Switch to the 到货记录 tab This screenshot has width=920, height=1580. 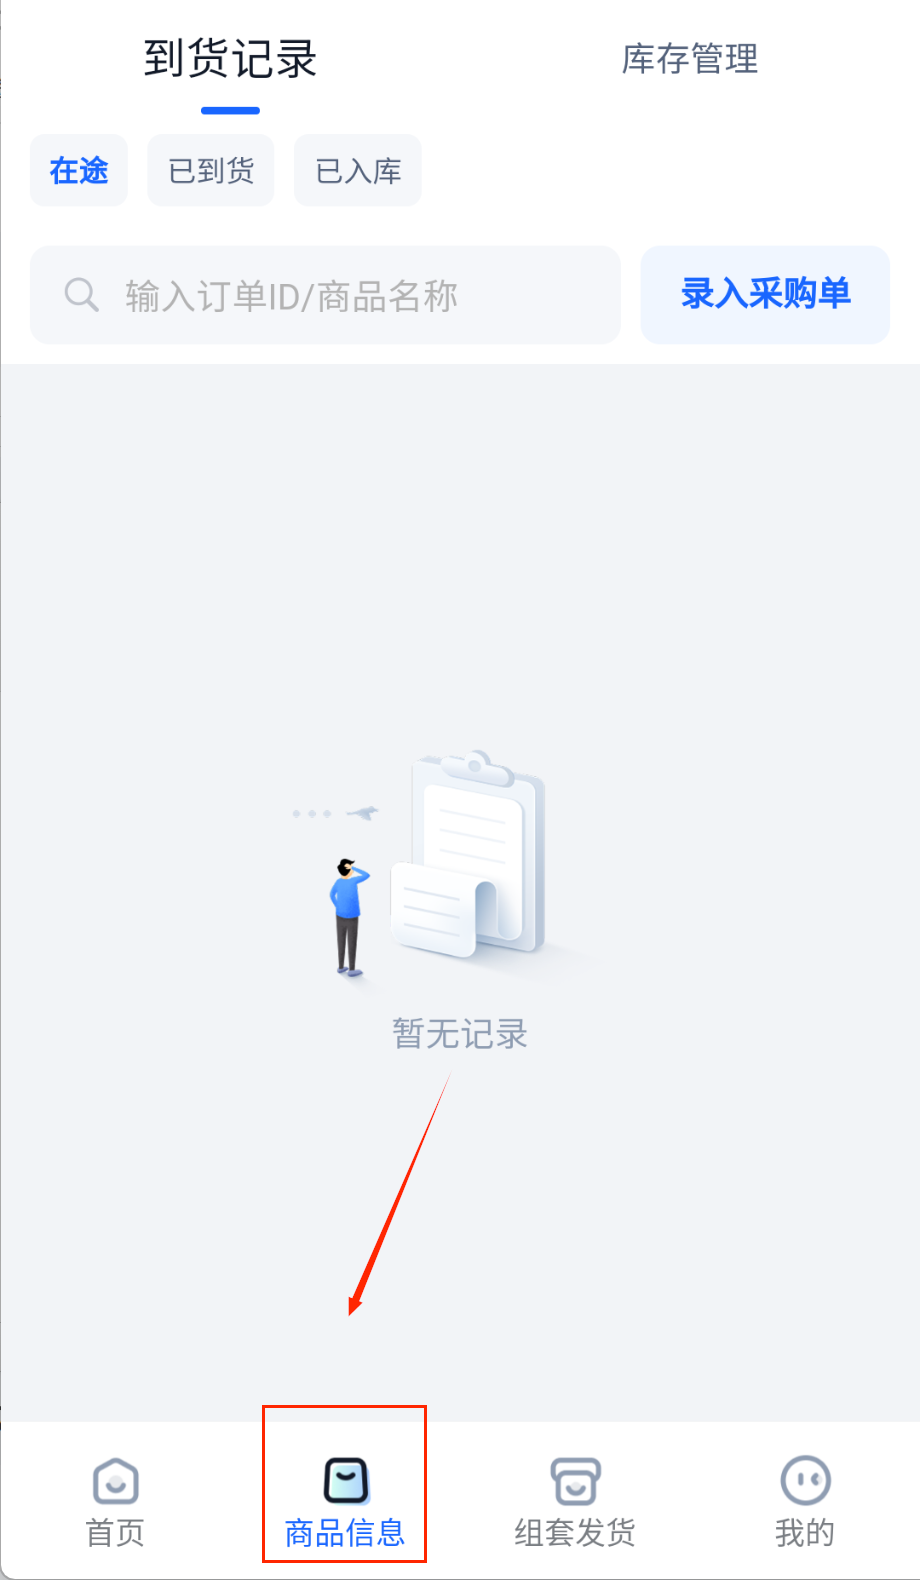(x=230, y=59)
